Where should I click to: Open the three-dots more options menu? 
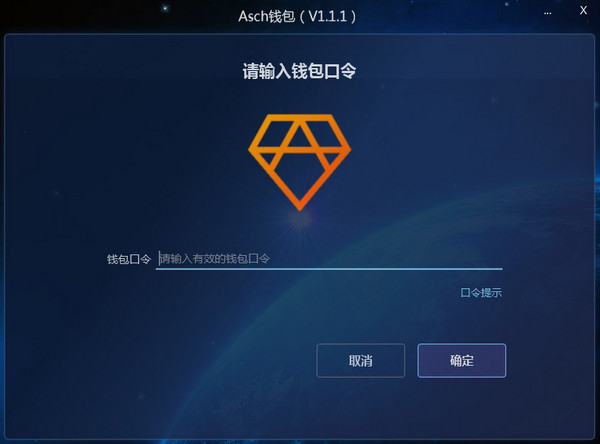point(548,13)
